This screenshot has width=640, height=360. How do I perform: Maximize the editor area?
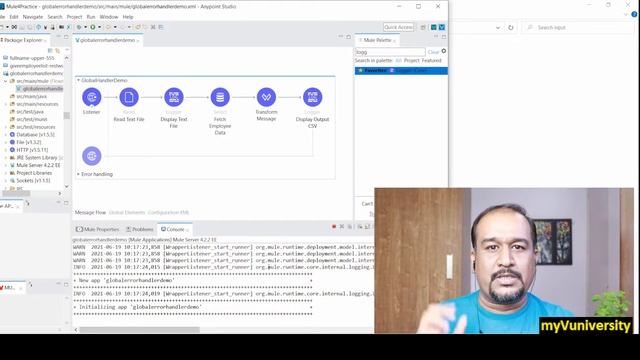click(x=348, y=37)
